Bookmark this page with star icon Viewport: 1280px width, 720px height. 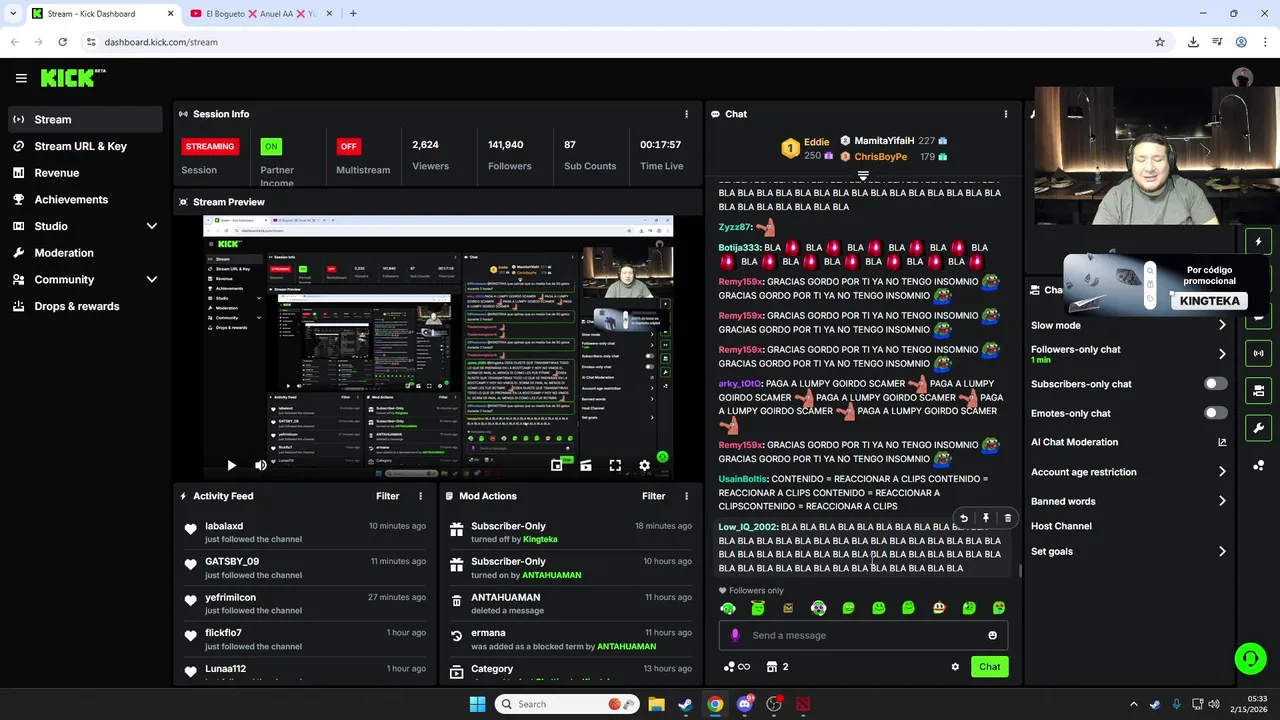click(1160, 42)
